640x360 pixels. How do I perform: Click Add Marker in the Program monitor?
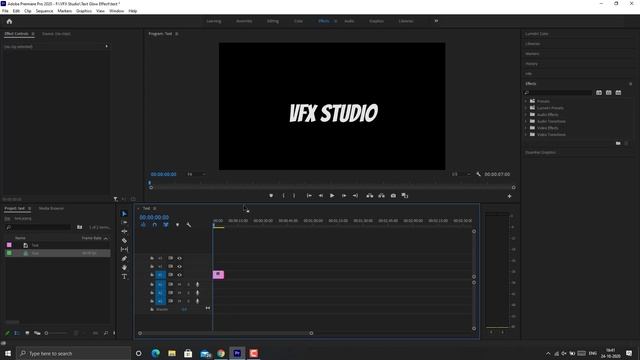pos(271,196)
